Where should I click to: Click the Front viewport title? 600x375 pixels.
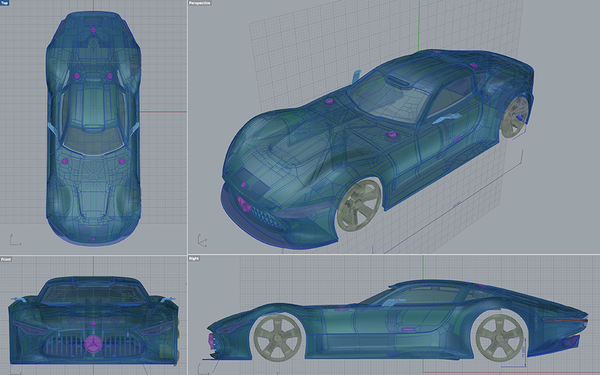pos(6,259)
